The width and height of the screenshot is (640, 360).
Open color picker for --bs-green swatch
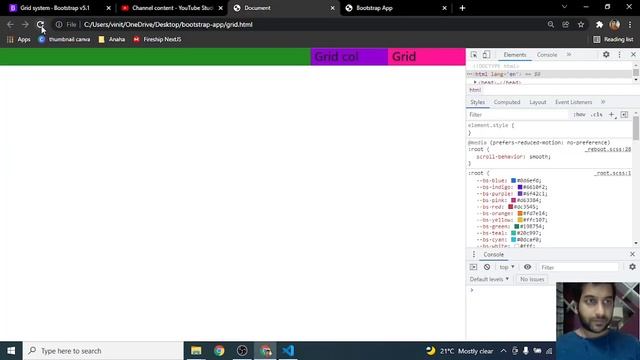(517, 226)
